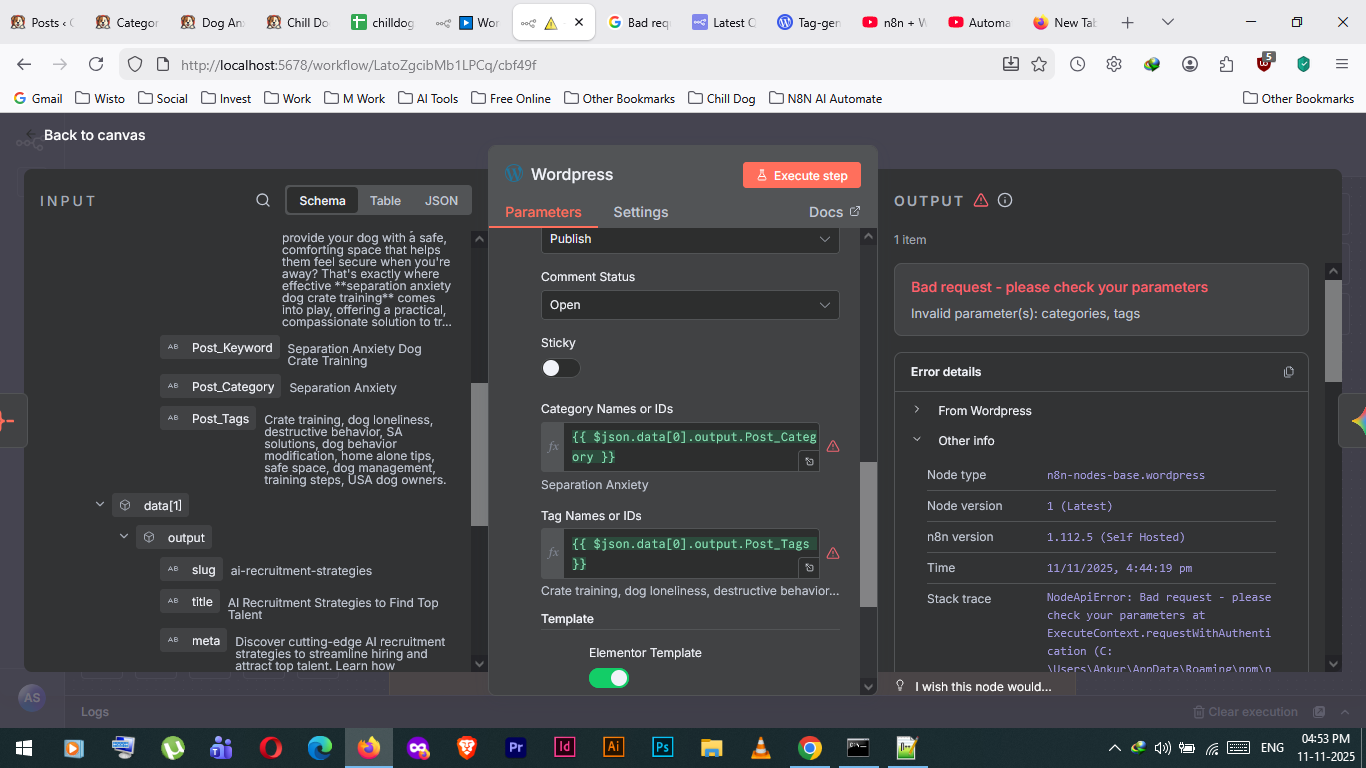
Task: Open the browser list all tabs dropdown
Action: coord(1167,22)
